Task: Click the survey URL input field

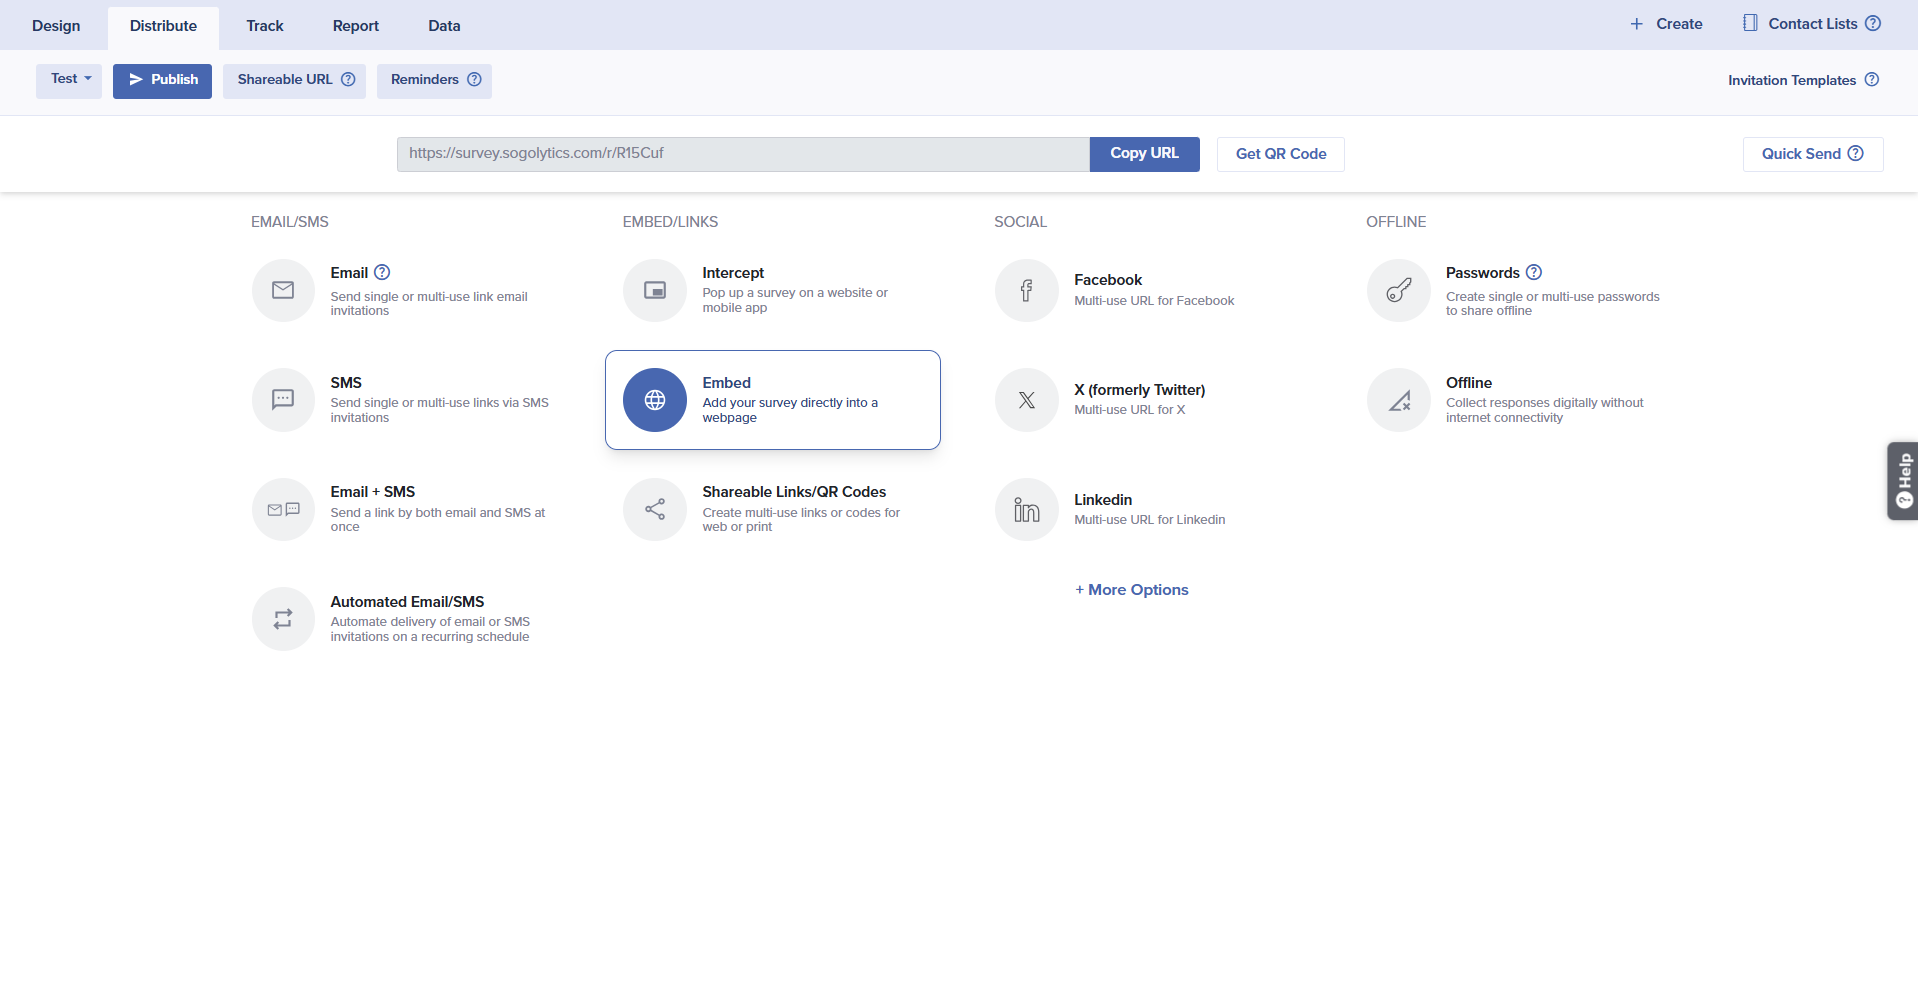Action: 742,154
